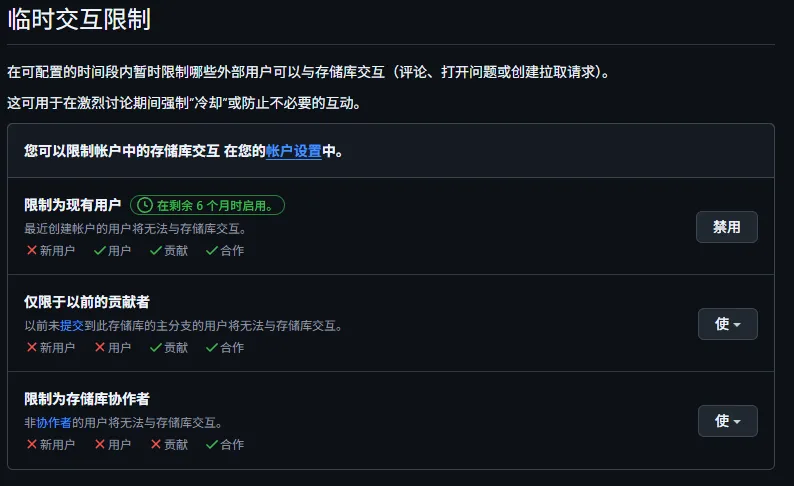
Task: Open the 使 dropdown for 仅限于以前的贡献者
Action: point(727,324)
